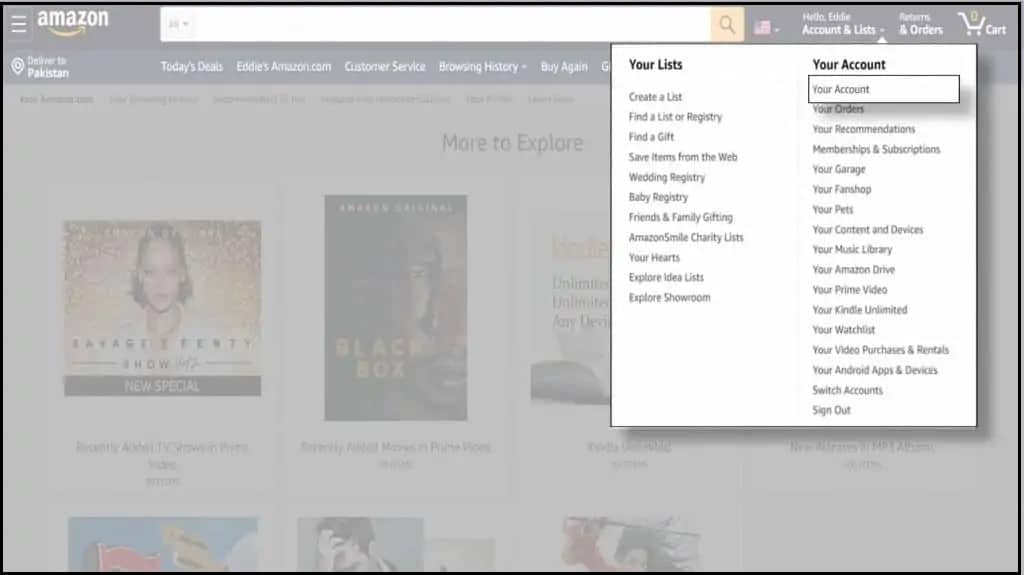Select Your Amazon Drive
The width and height of the screenshot is (1024, 575).
tap(853, 270)
